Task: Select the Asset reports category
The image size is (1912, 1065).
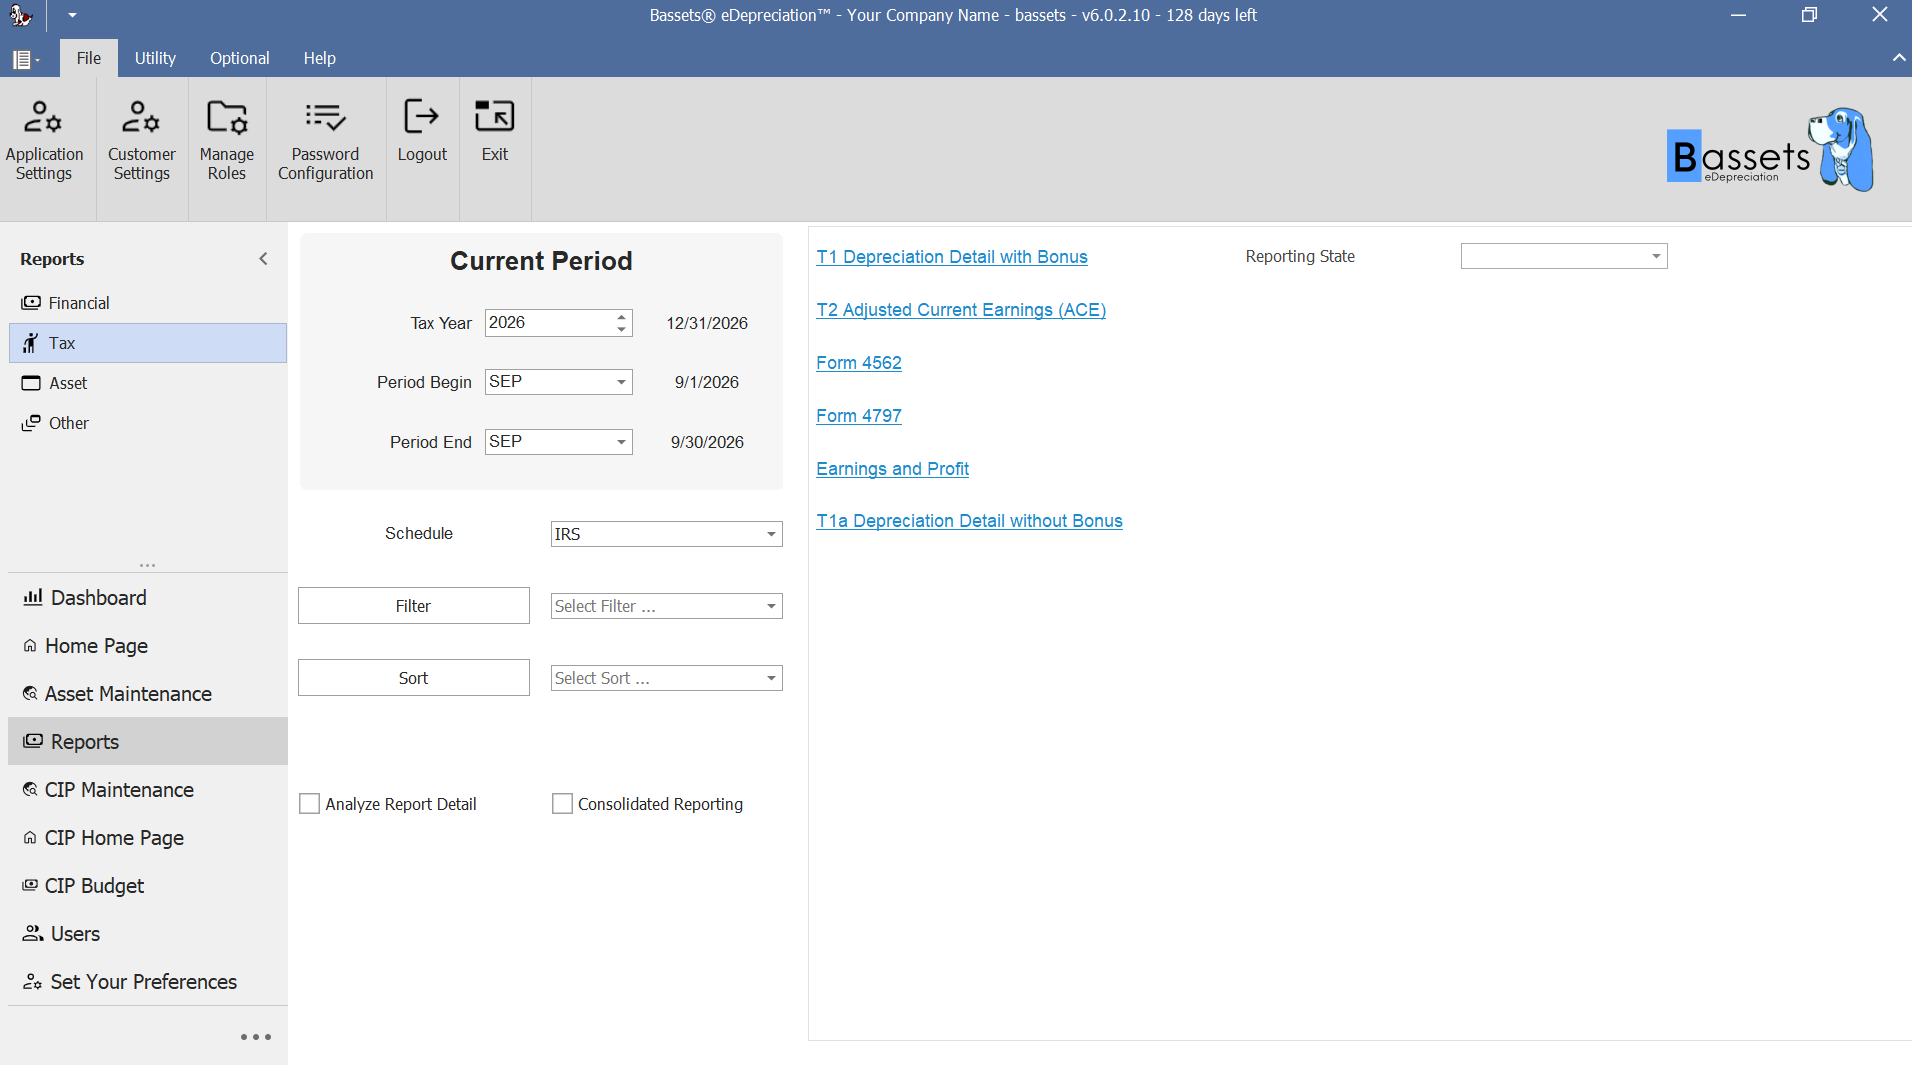Action: point(148,383)
